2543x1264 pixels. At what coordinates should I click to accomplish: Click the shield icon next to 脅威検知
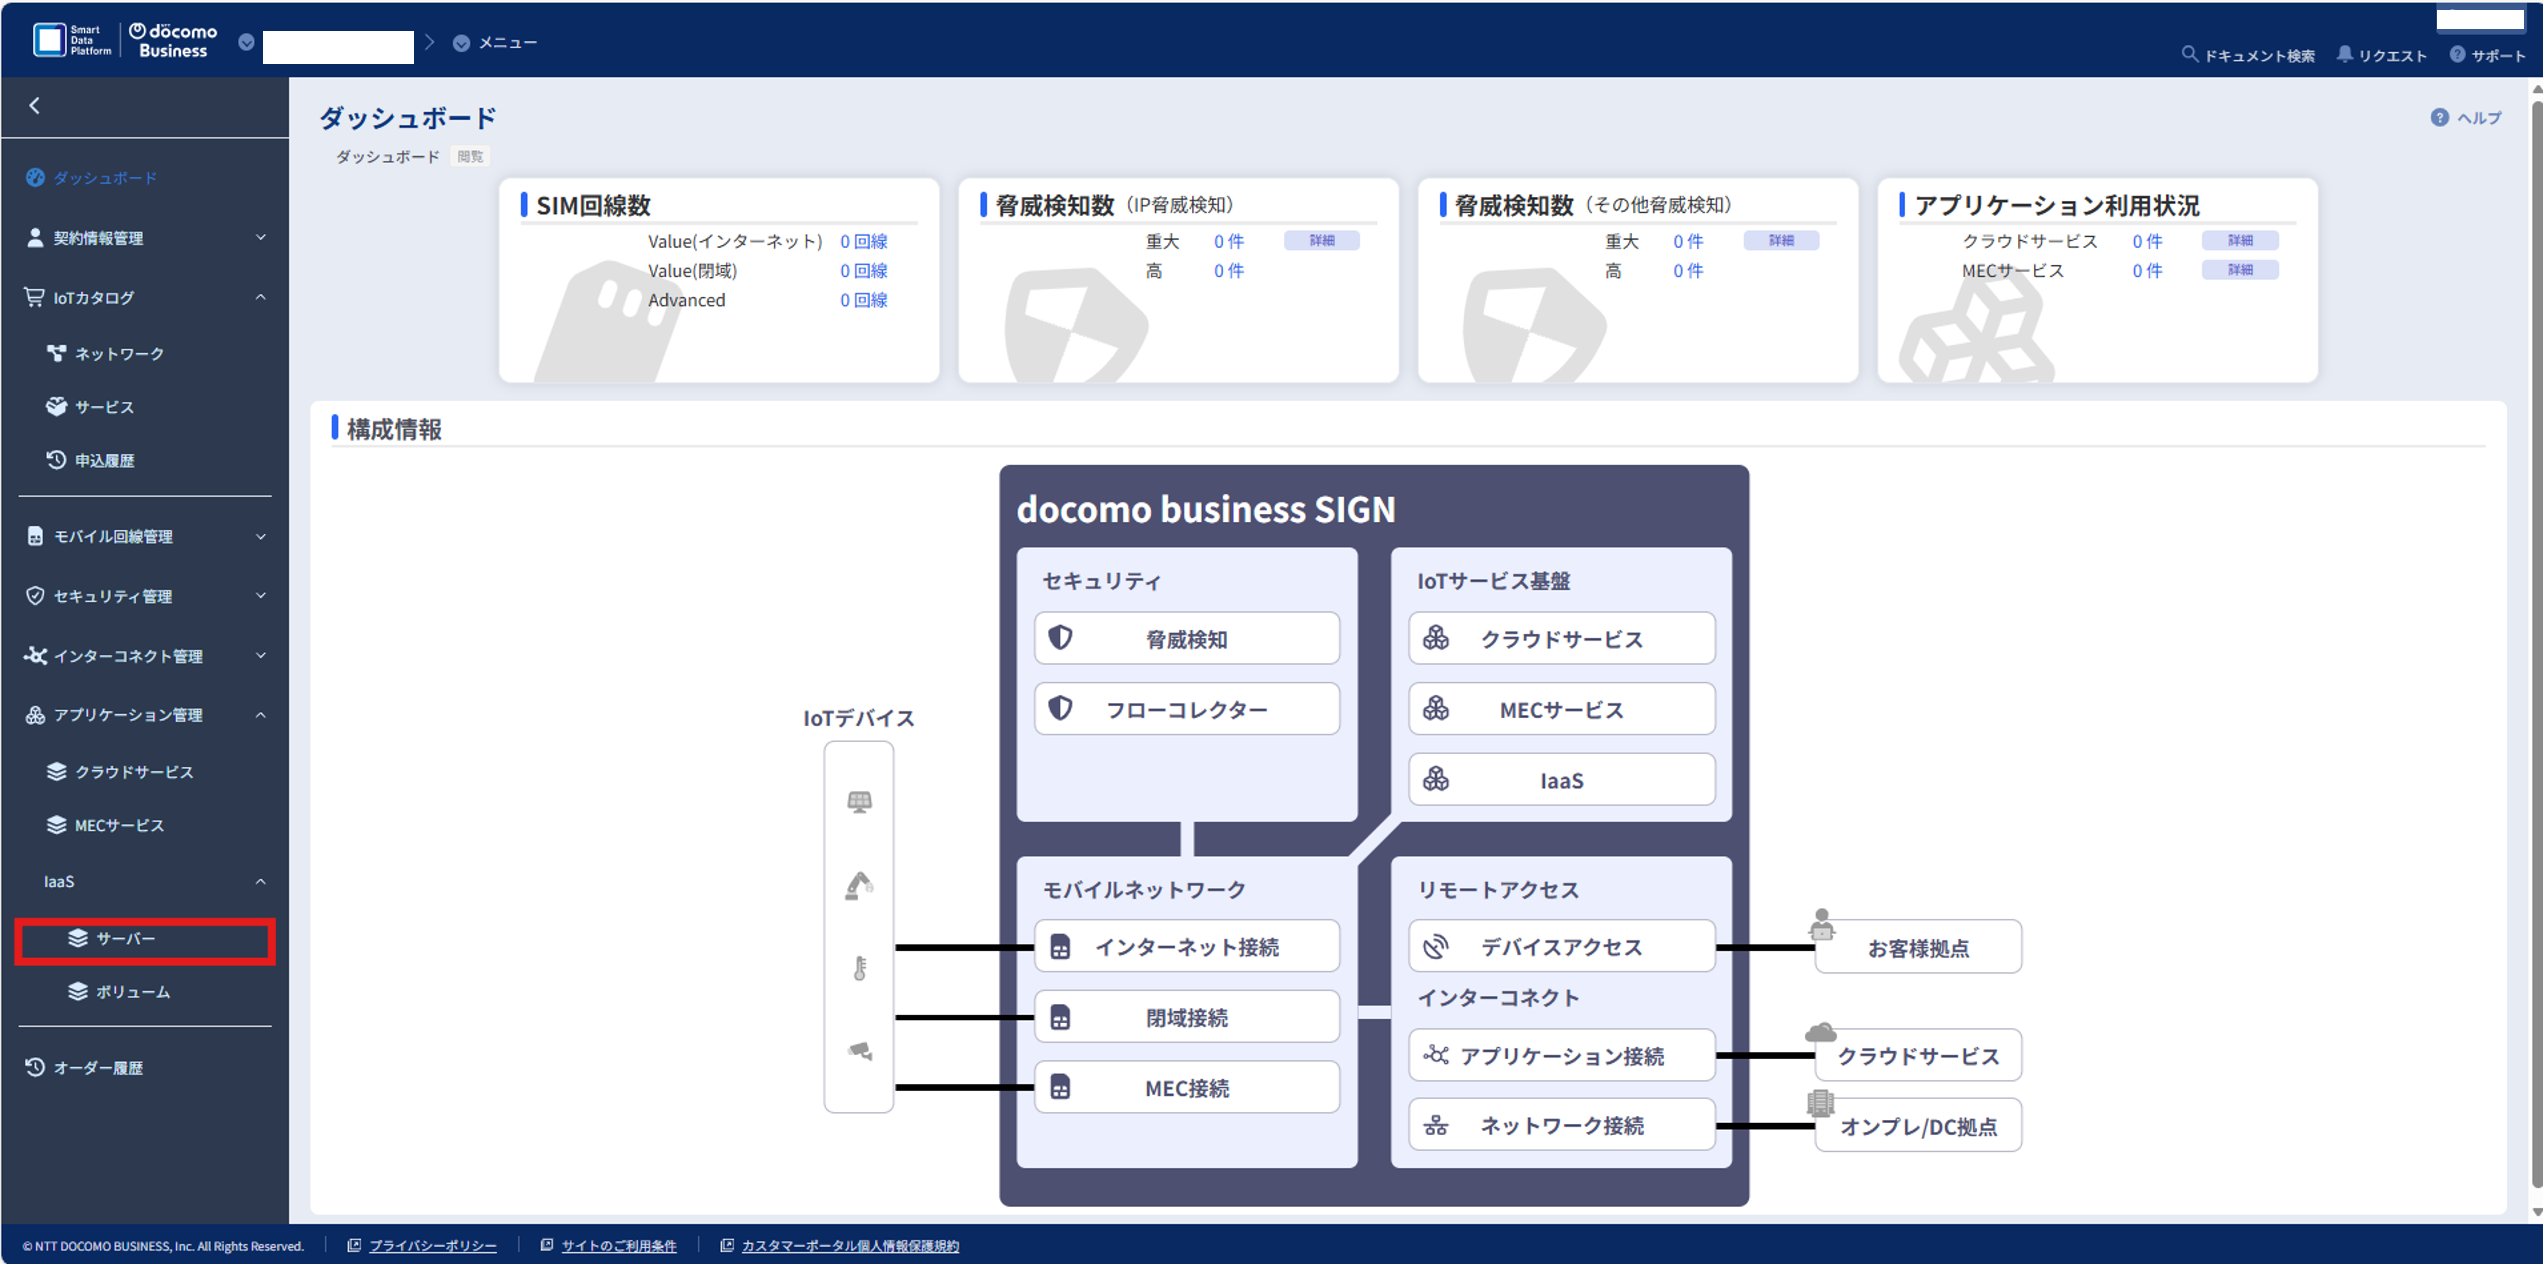pos(1061,638)
